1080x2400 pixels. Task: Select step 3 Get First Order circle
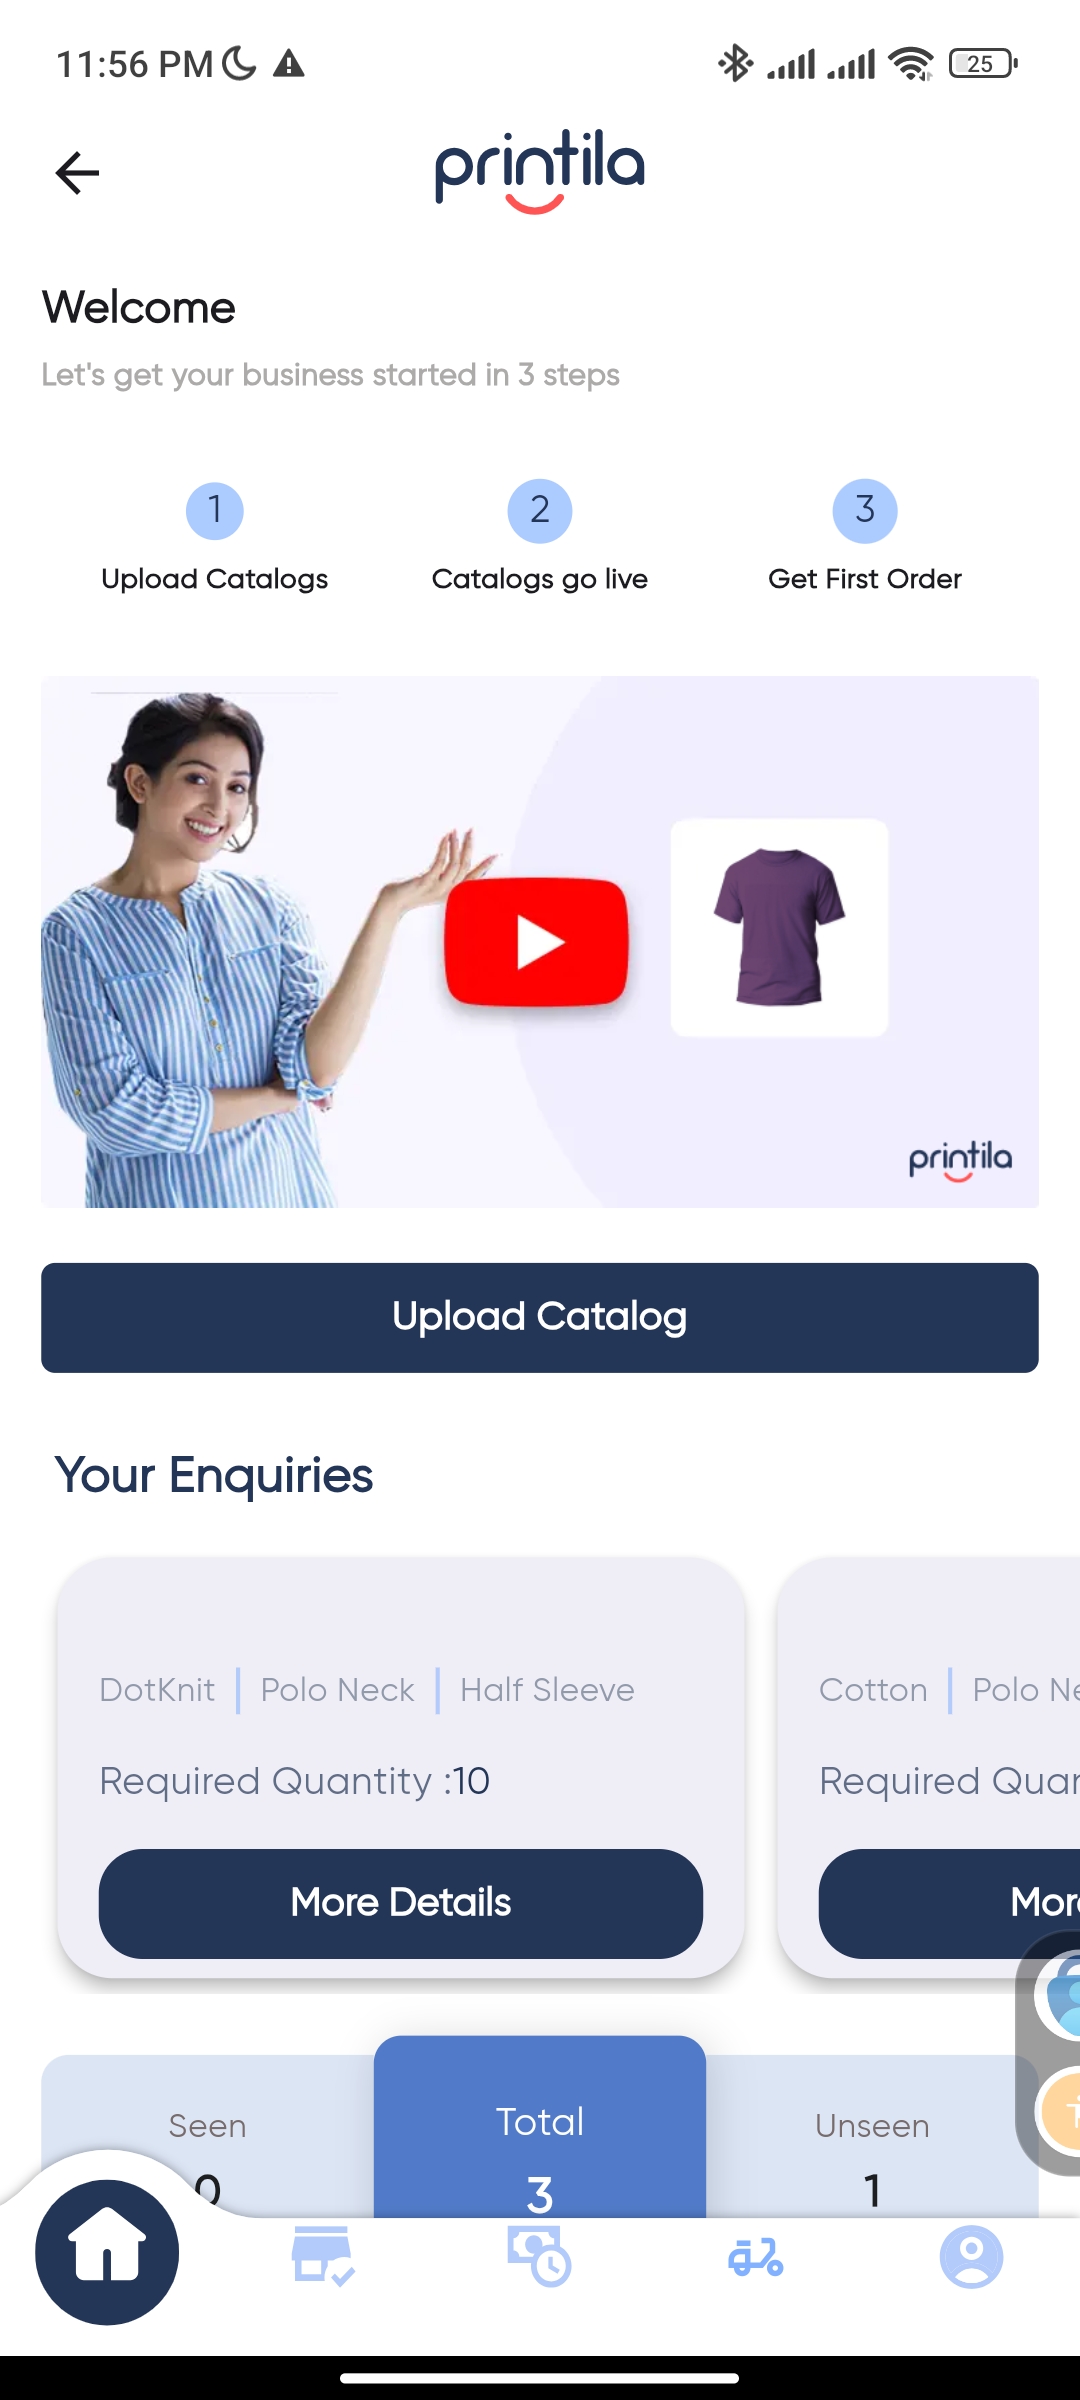pos(865,511)
